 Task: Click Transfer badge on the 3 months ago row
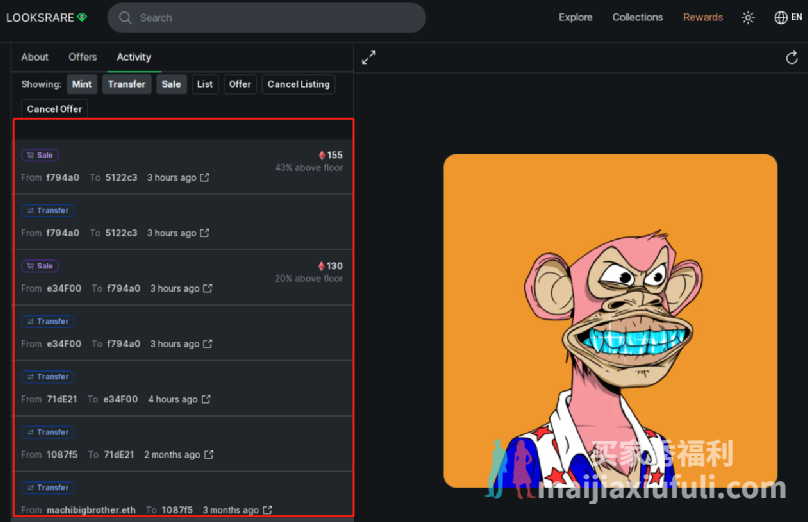[48, 487]
